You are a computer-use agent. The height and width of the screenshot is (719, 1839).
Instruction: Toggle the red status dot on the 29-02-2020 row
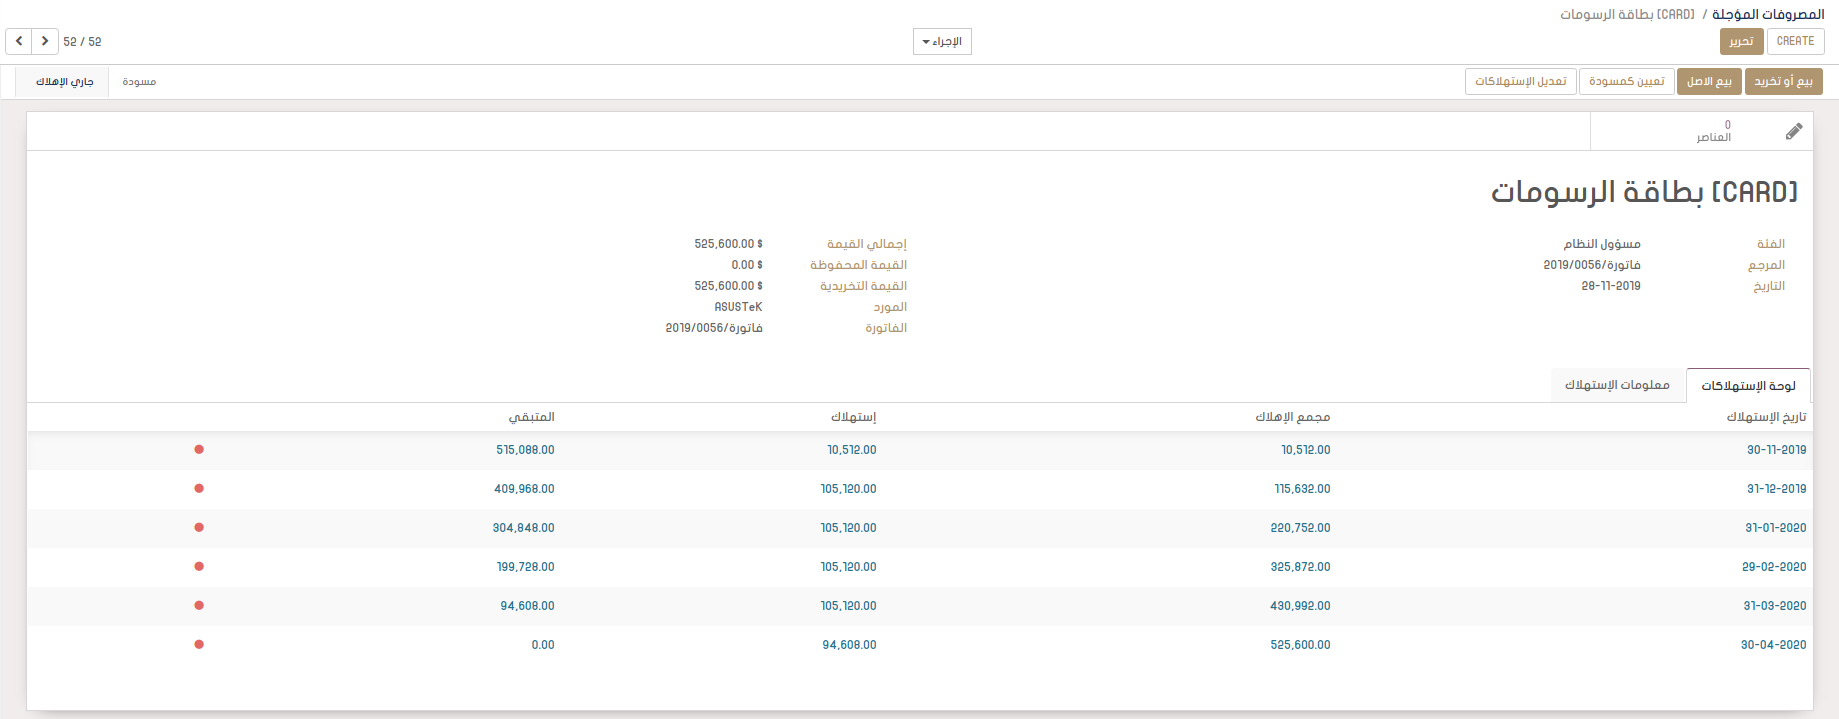pyautogui.click(x=199, y=567)
